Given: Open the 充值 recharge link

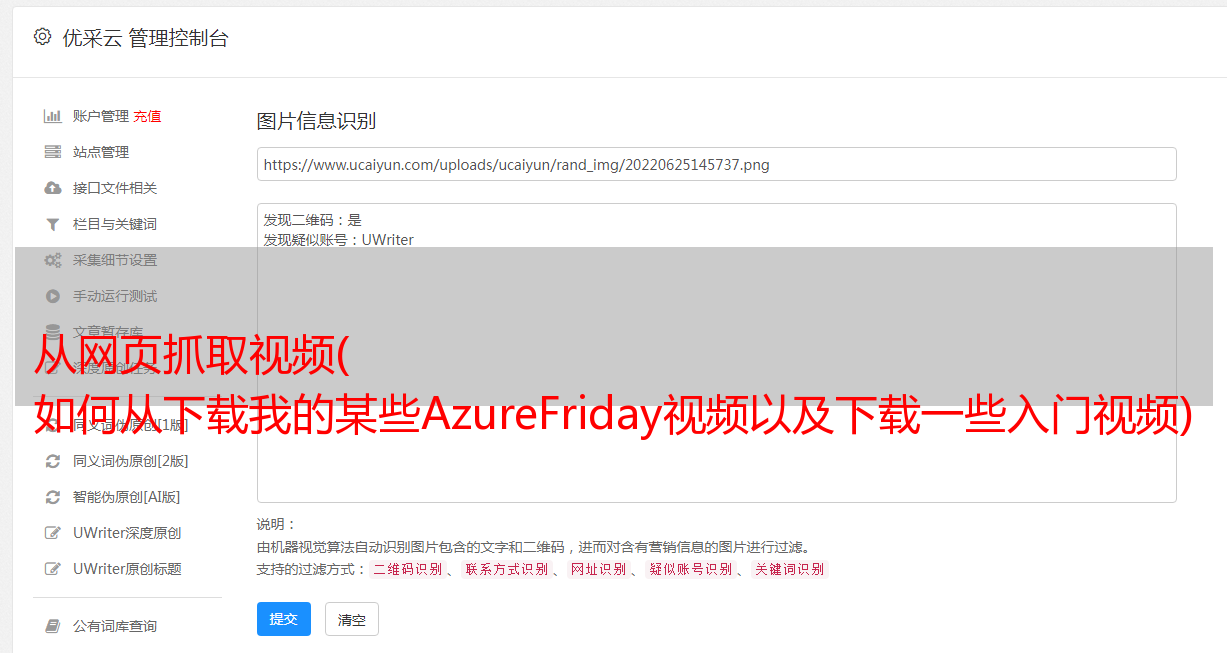Looking at the screenshot, I should 147,116.
